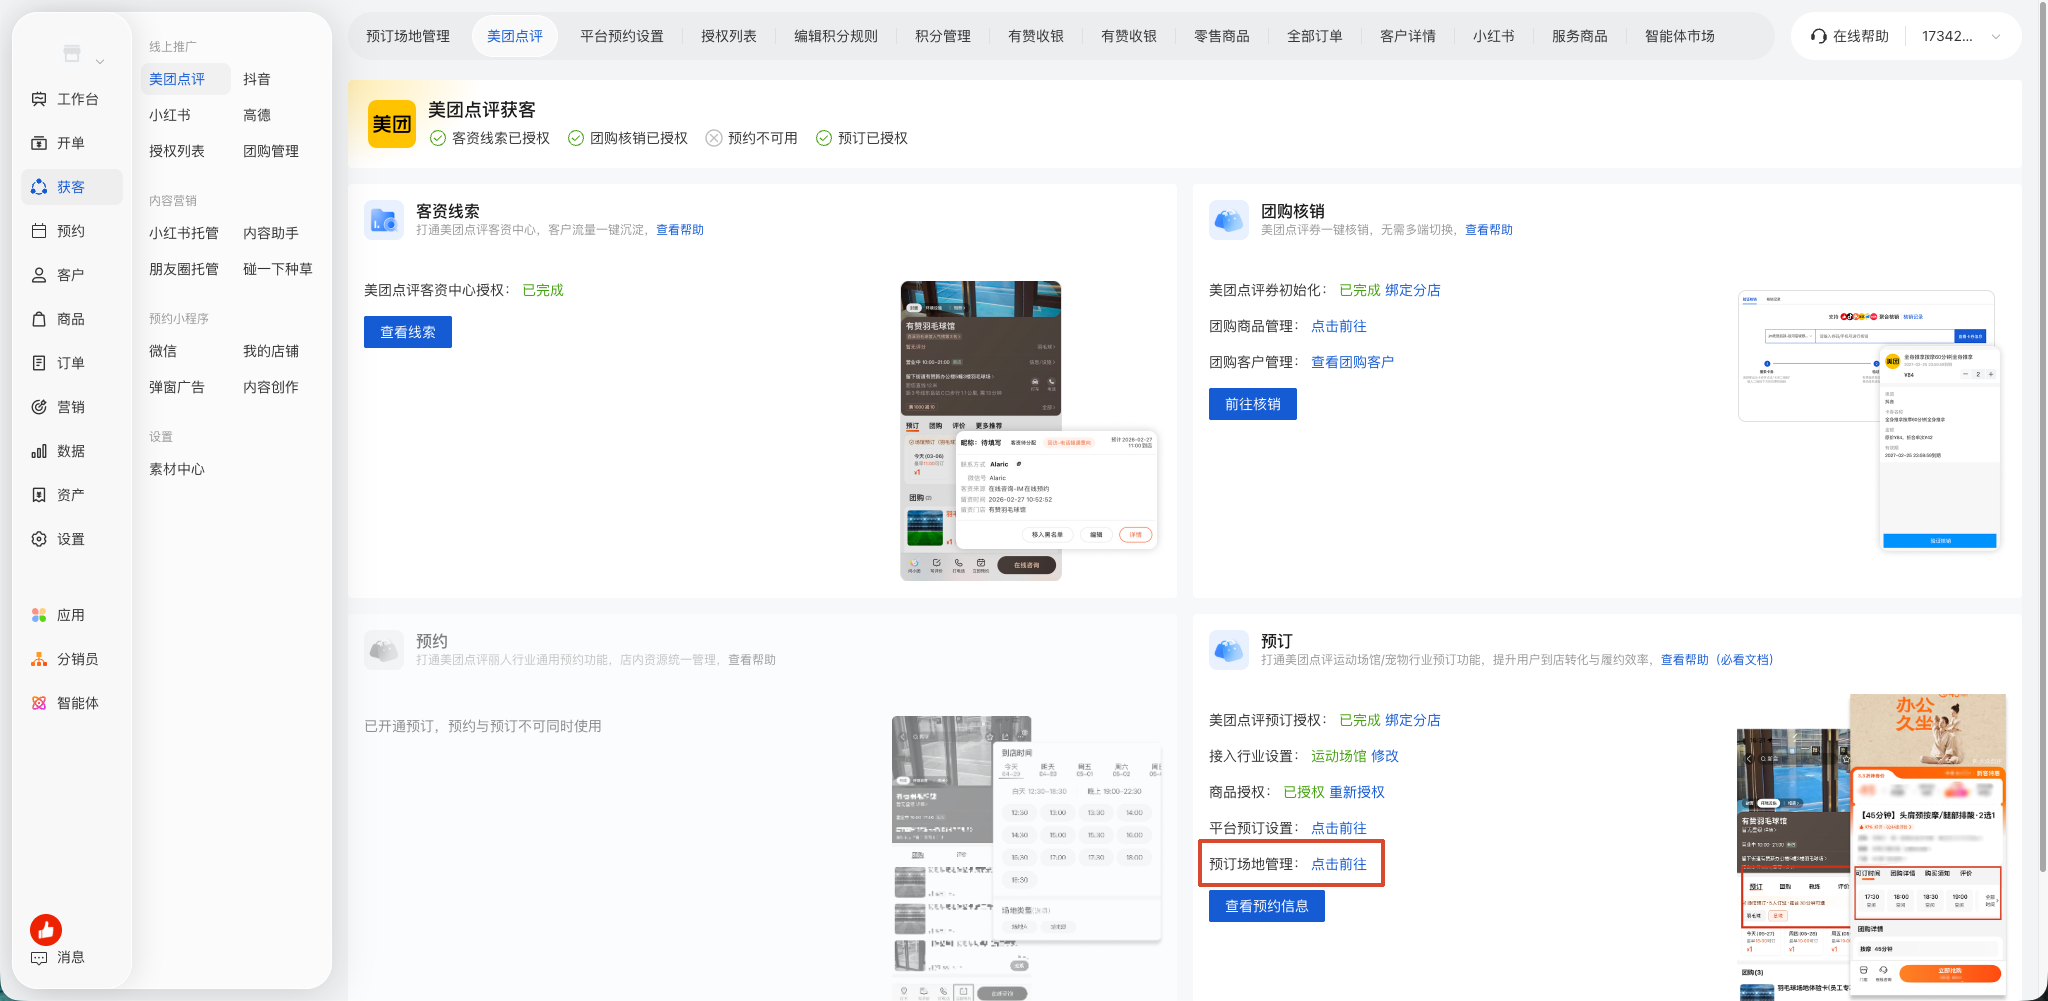This screenshot has width=2048, height=1001.
Task: Open 智能体 agent icon in sidebar
Action: click(x=39, y=703)
